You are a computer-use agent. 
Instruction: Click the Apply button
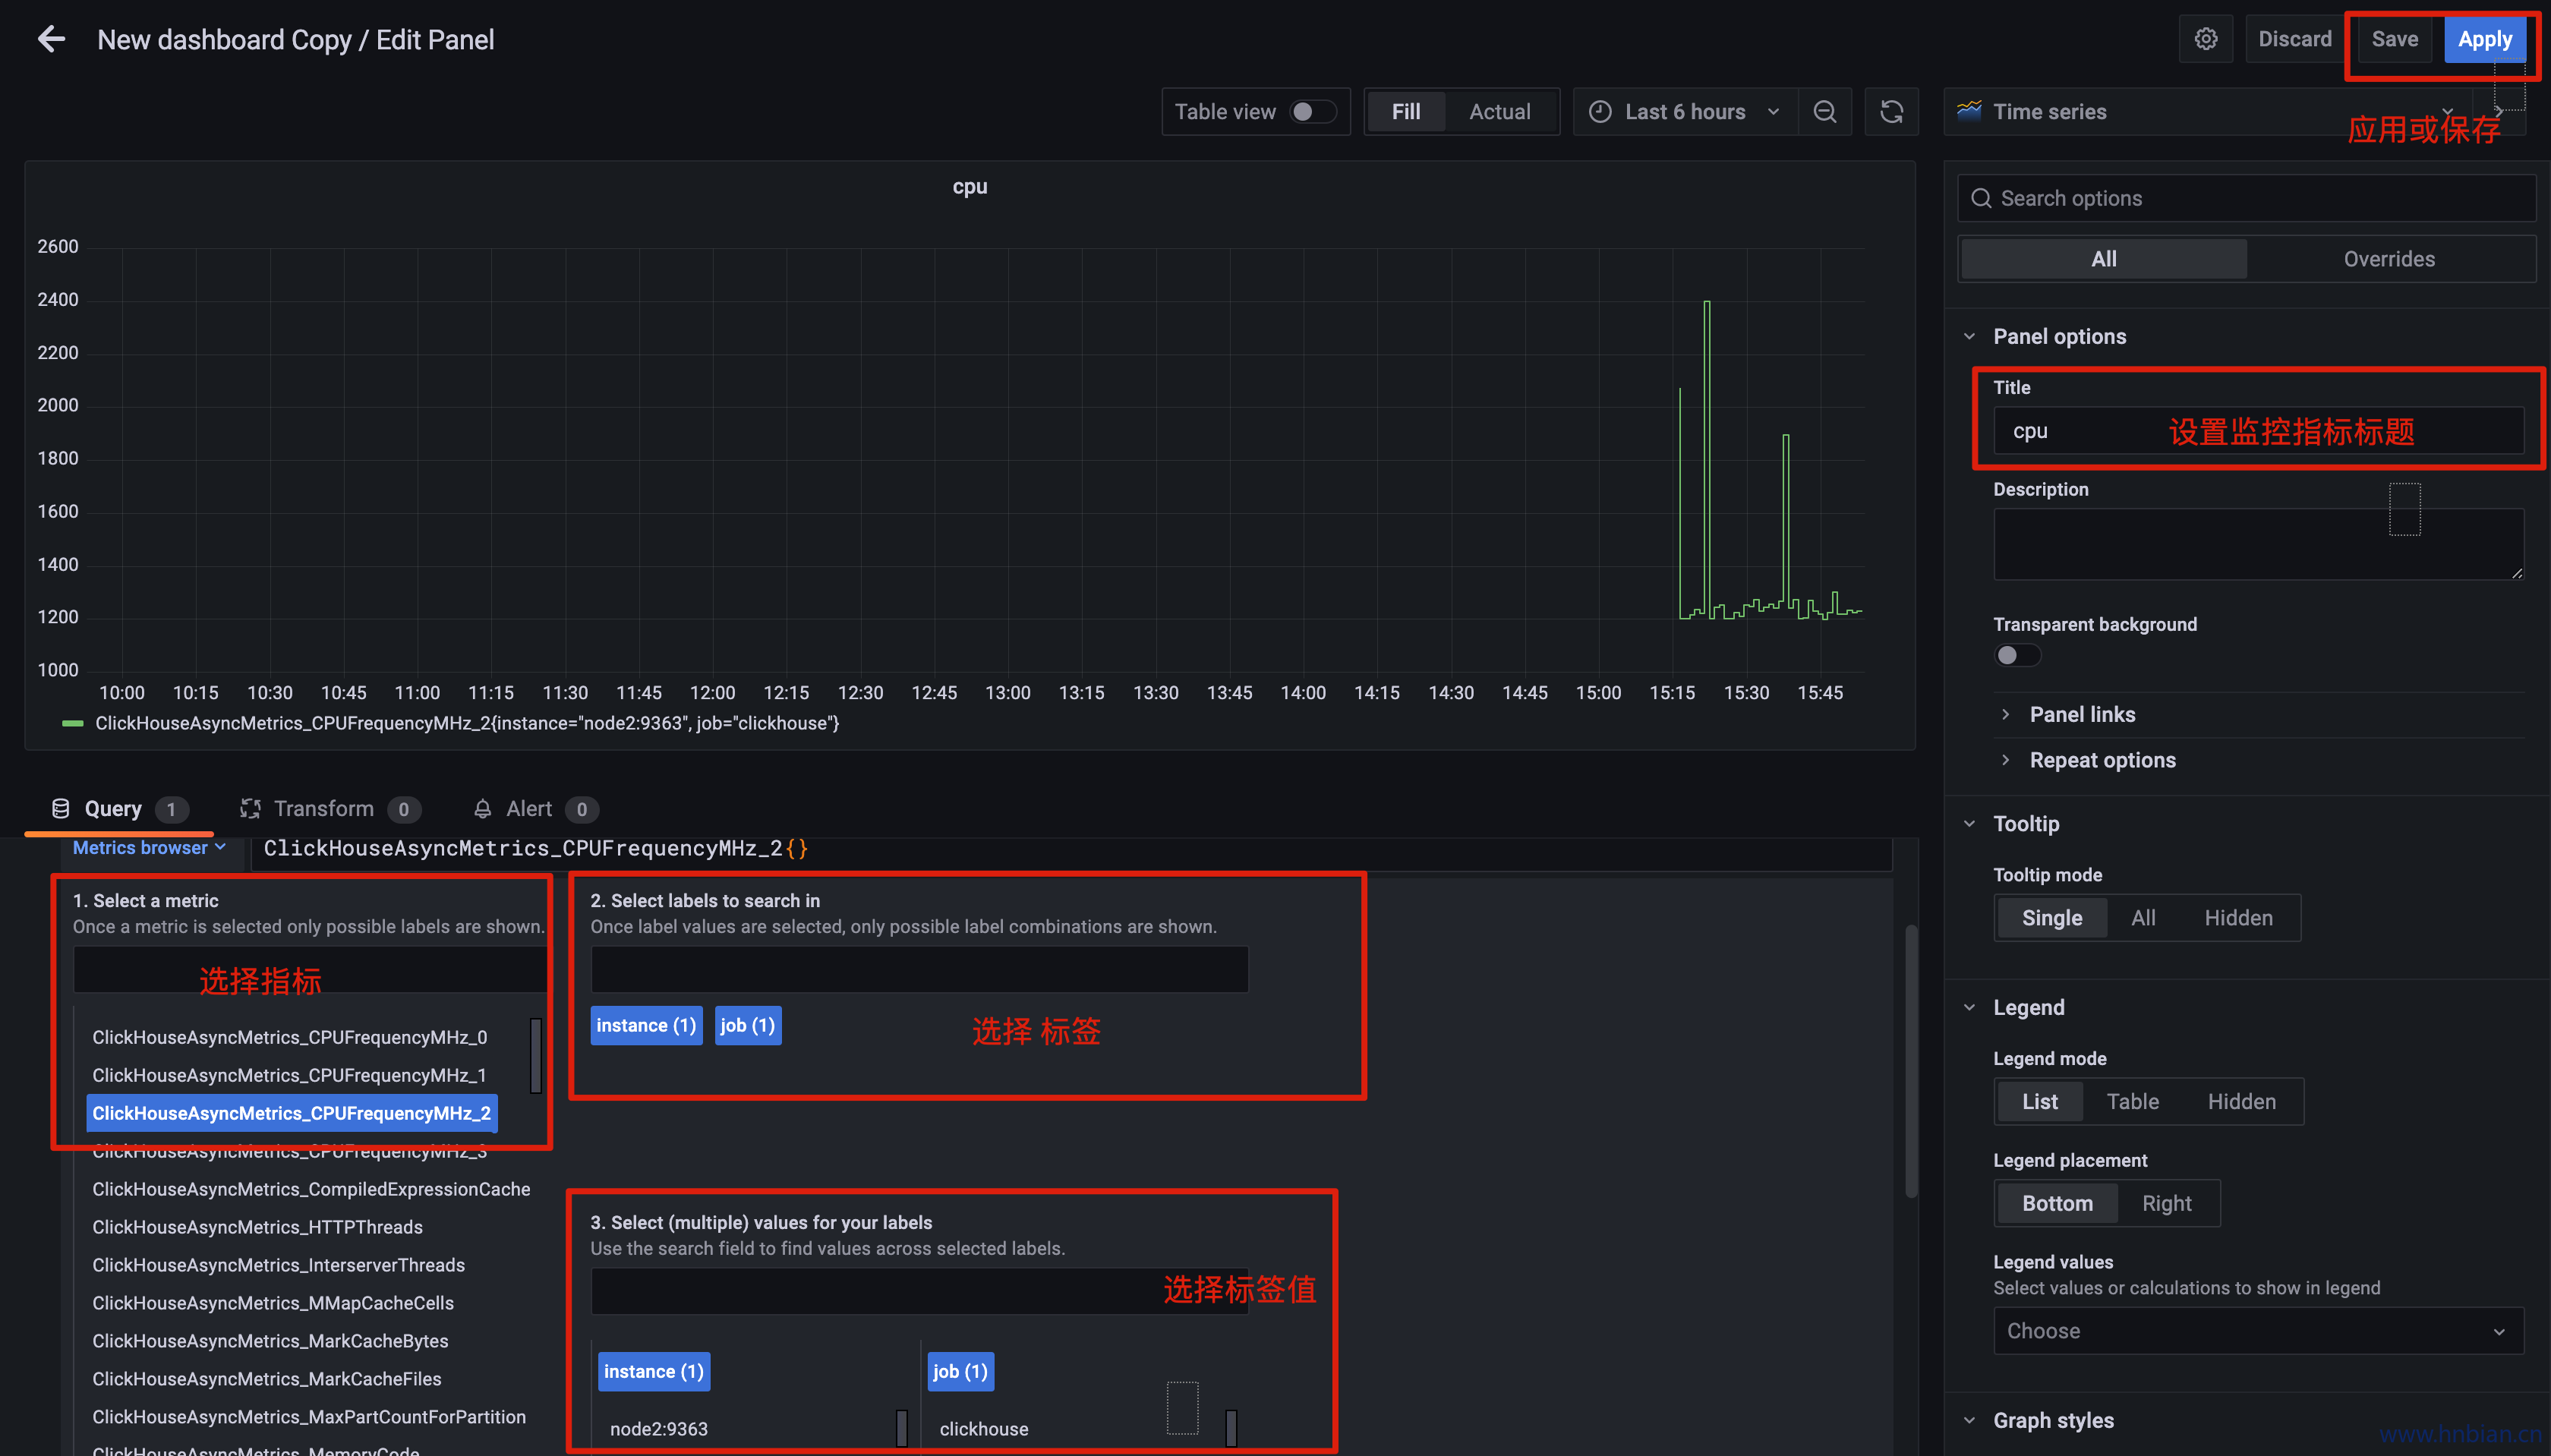point(2484,39)
